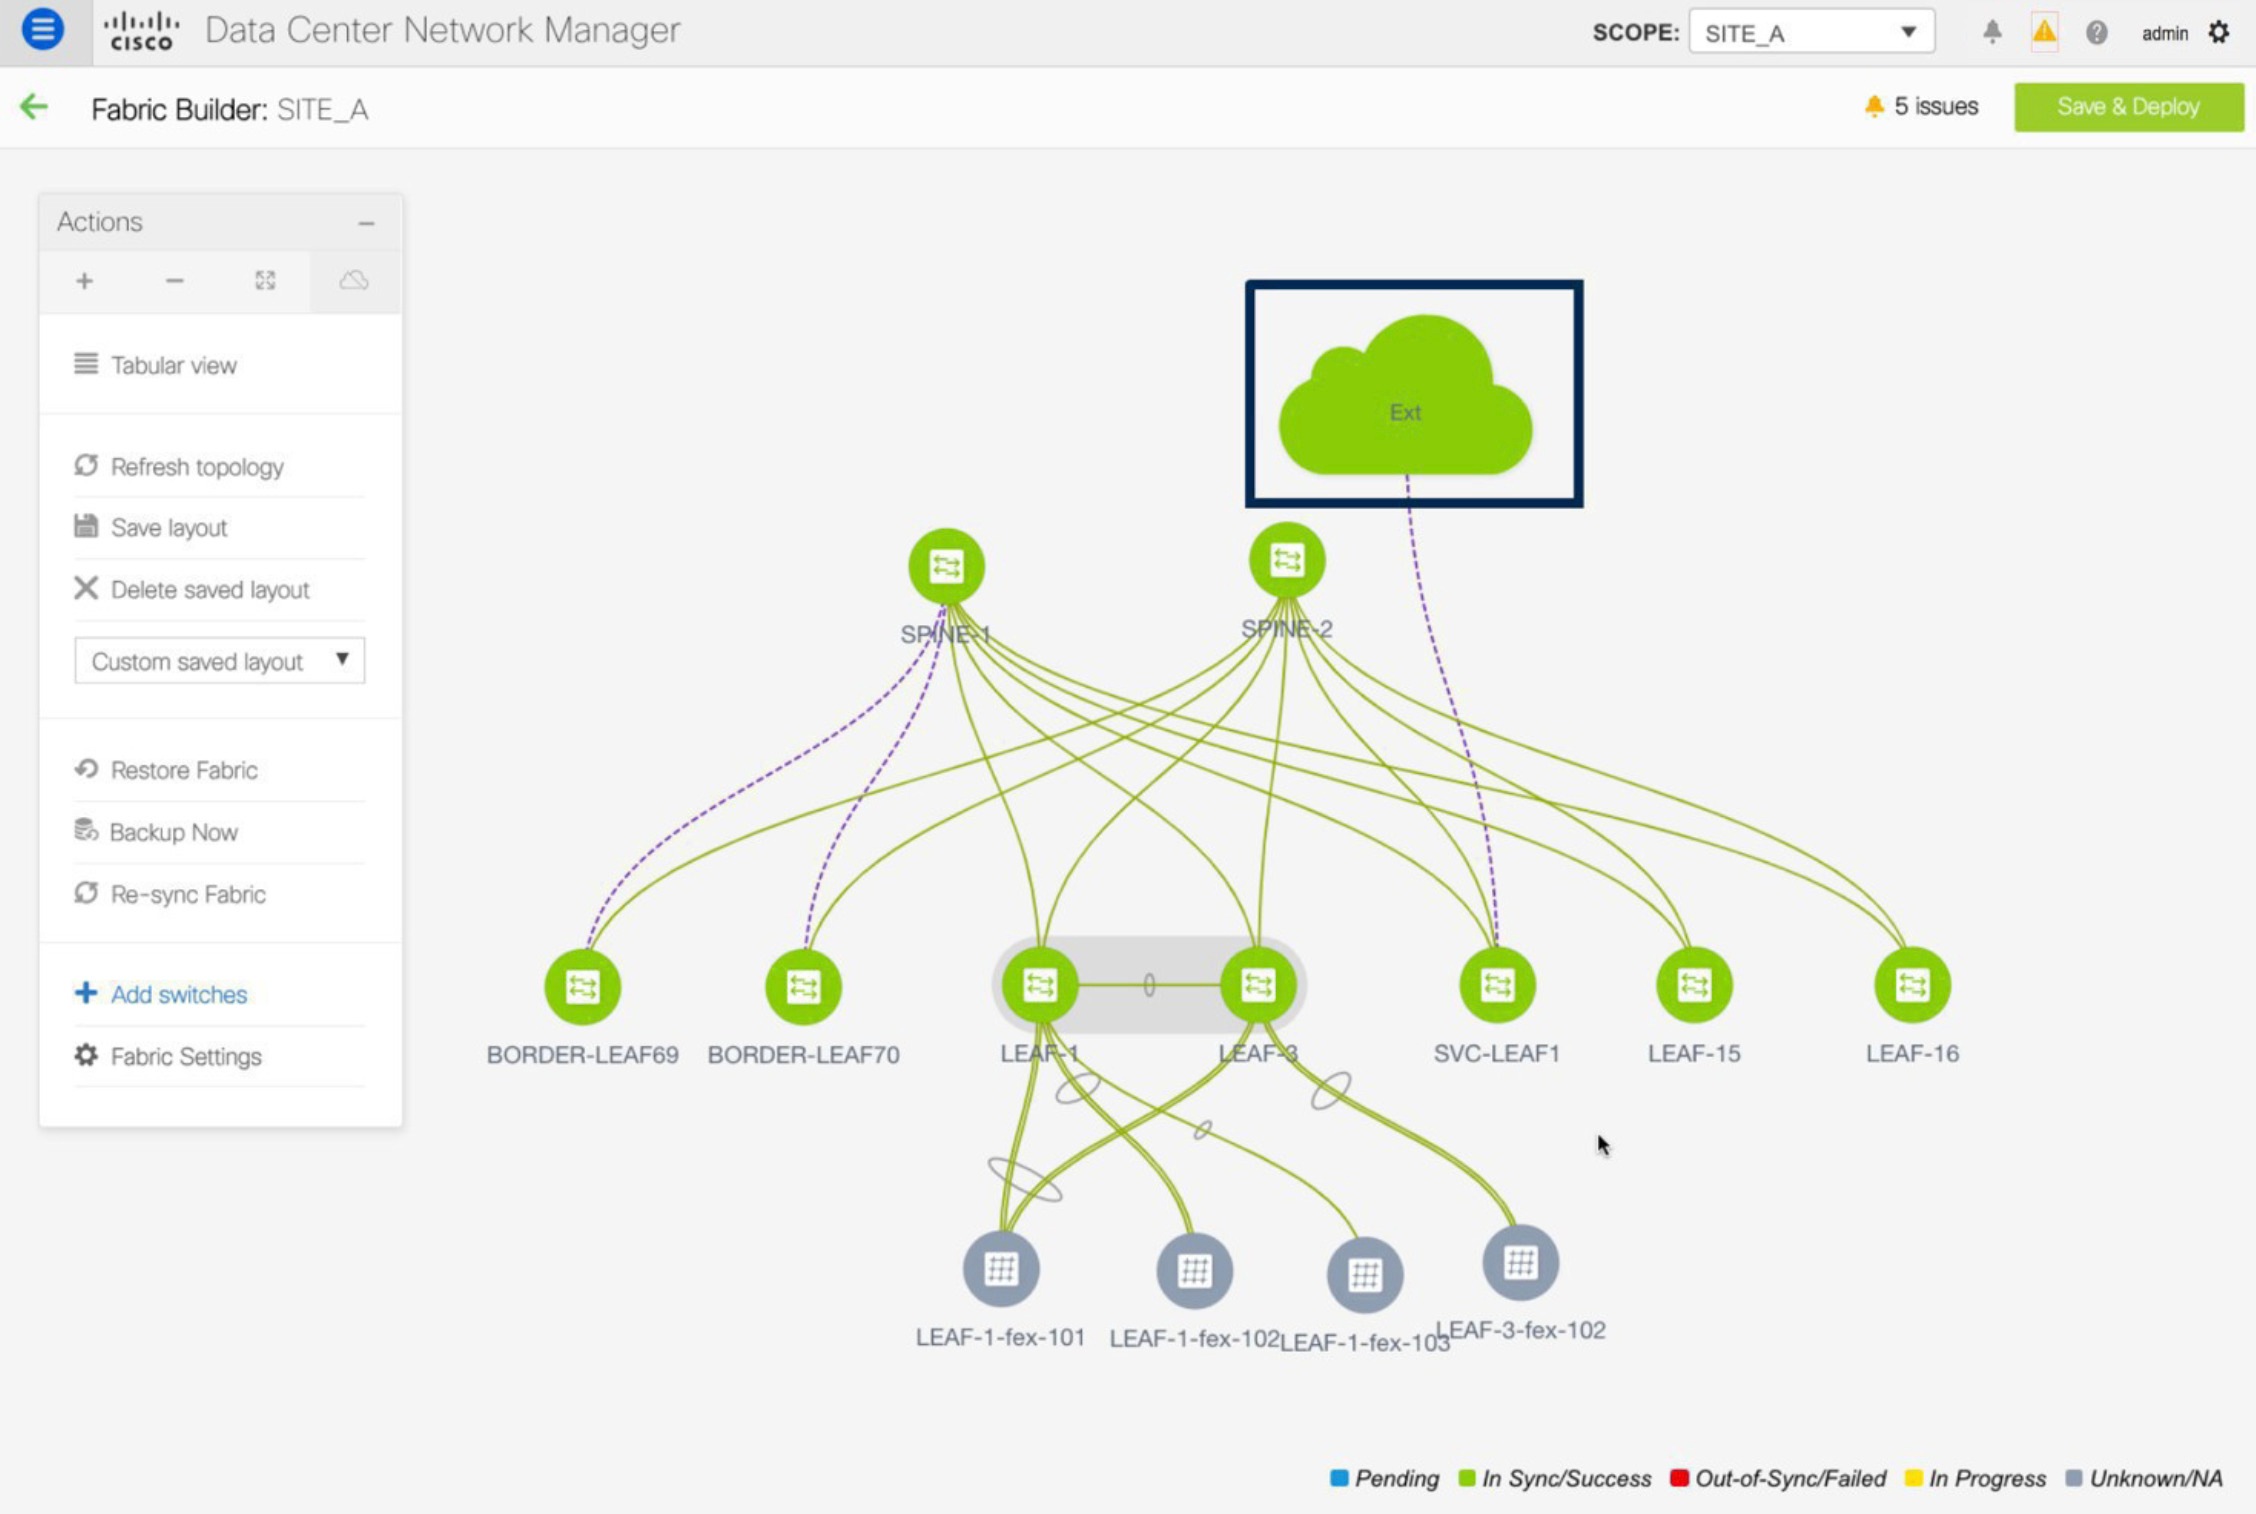The height and width of the screenshot is (1514, 2256).
Task: Select the LEAF-3-fex-102 node
Action: [x=1520, y=1263]
